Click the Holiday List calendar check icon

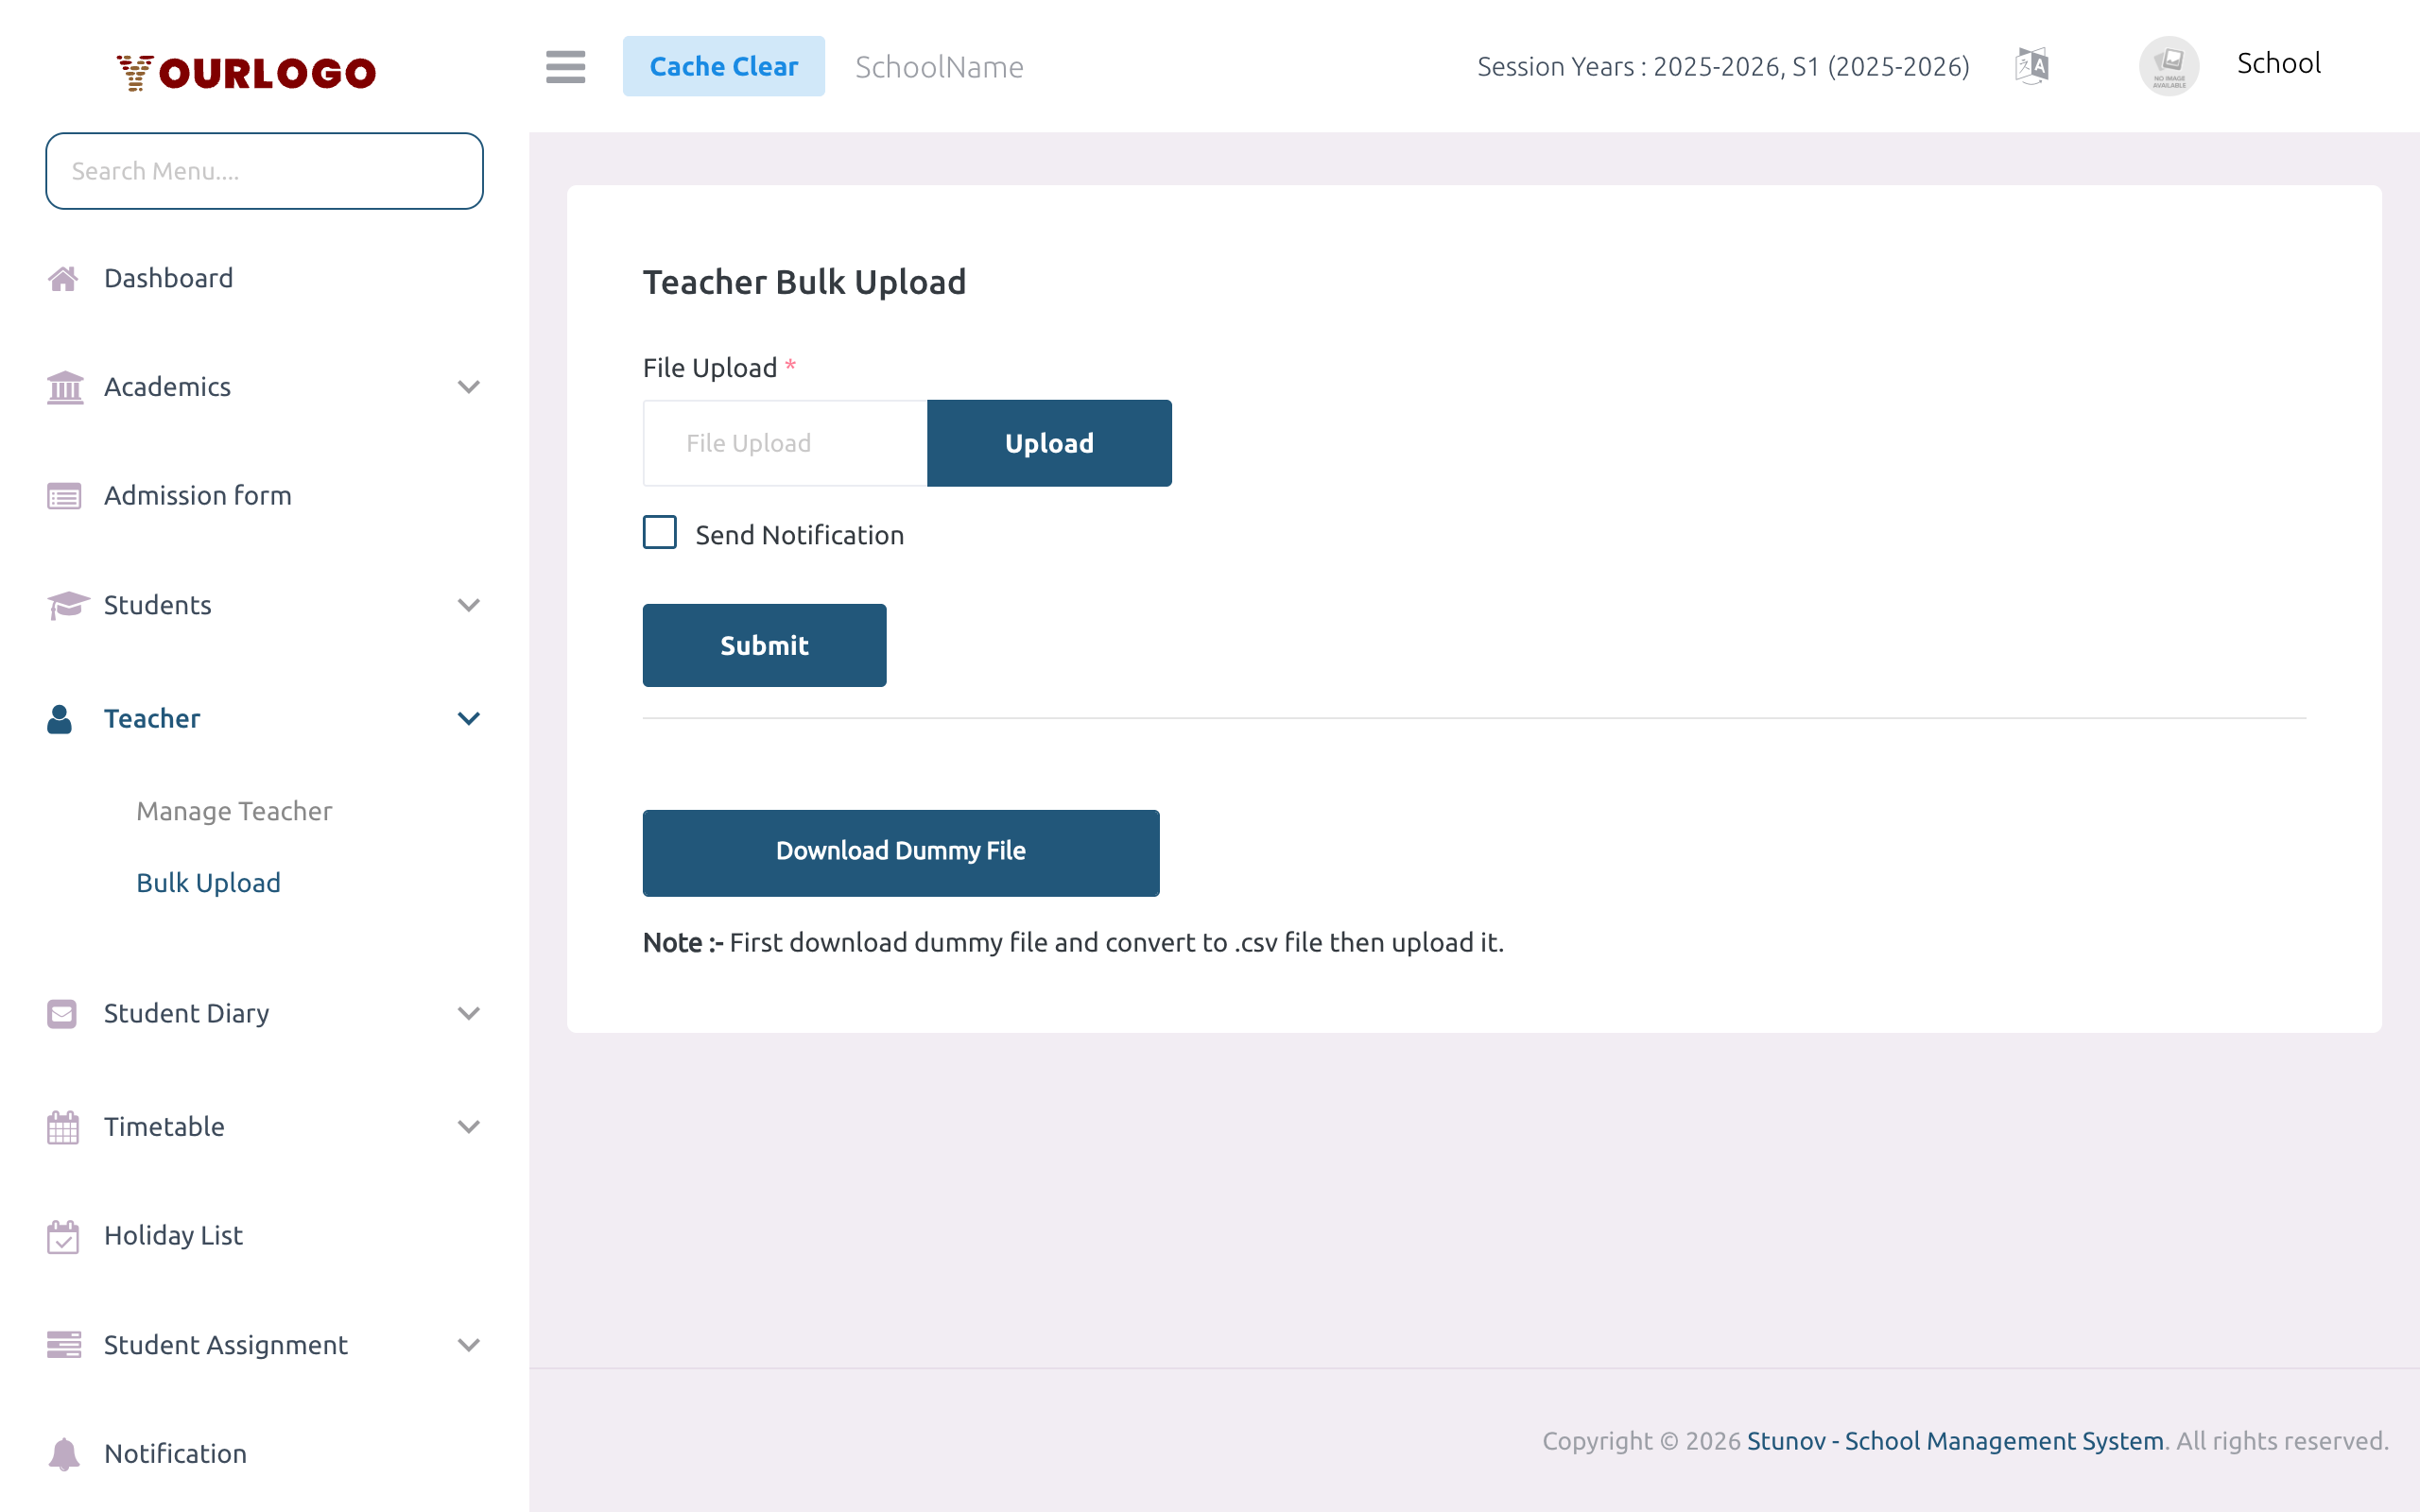(x=63, y=1236)
